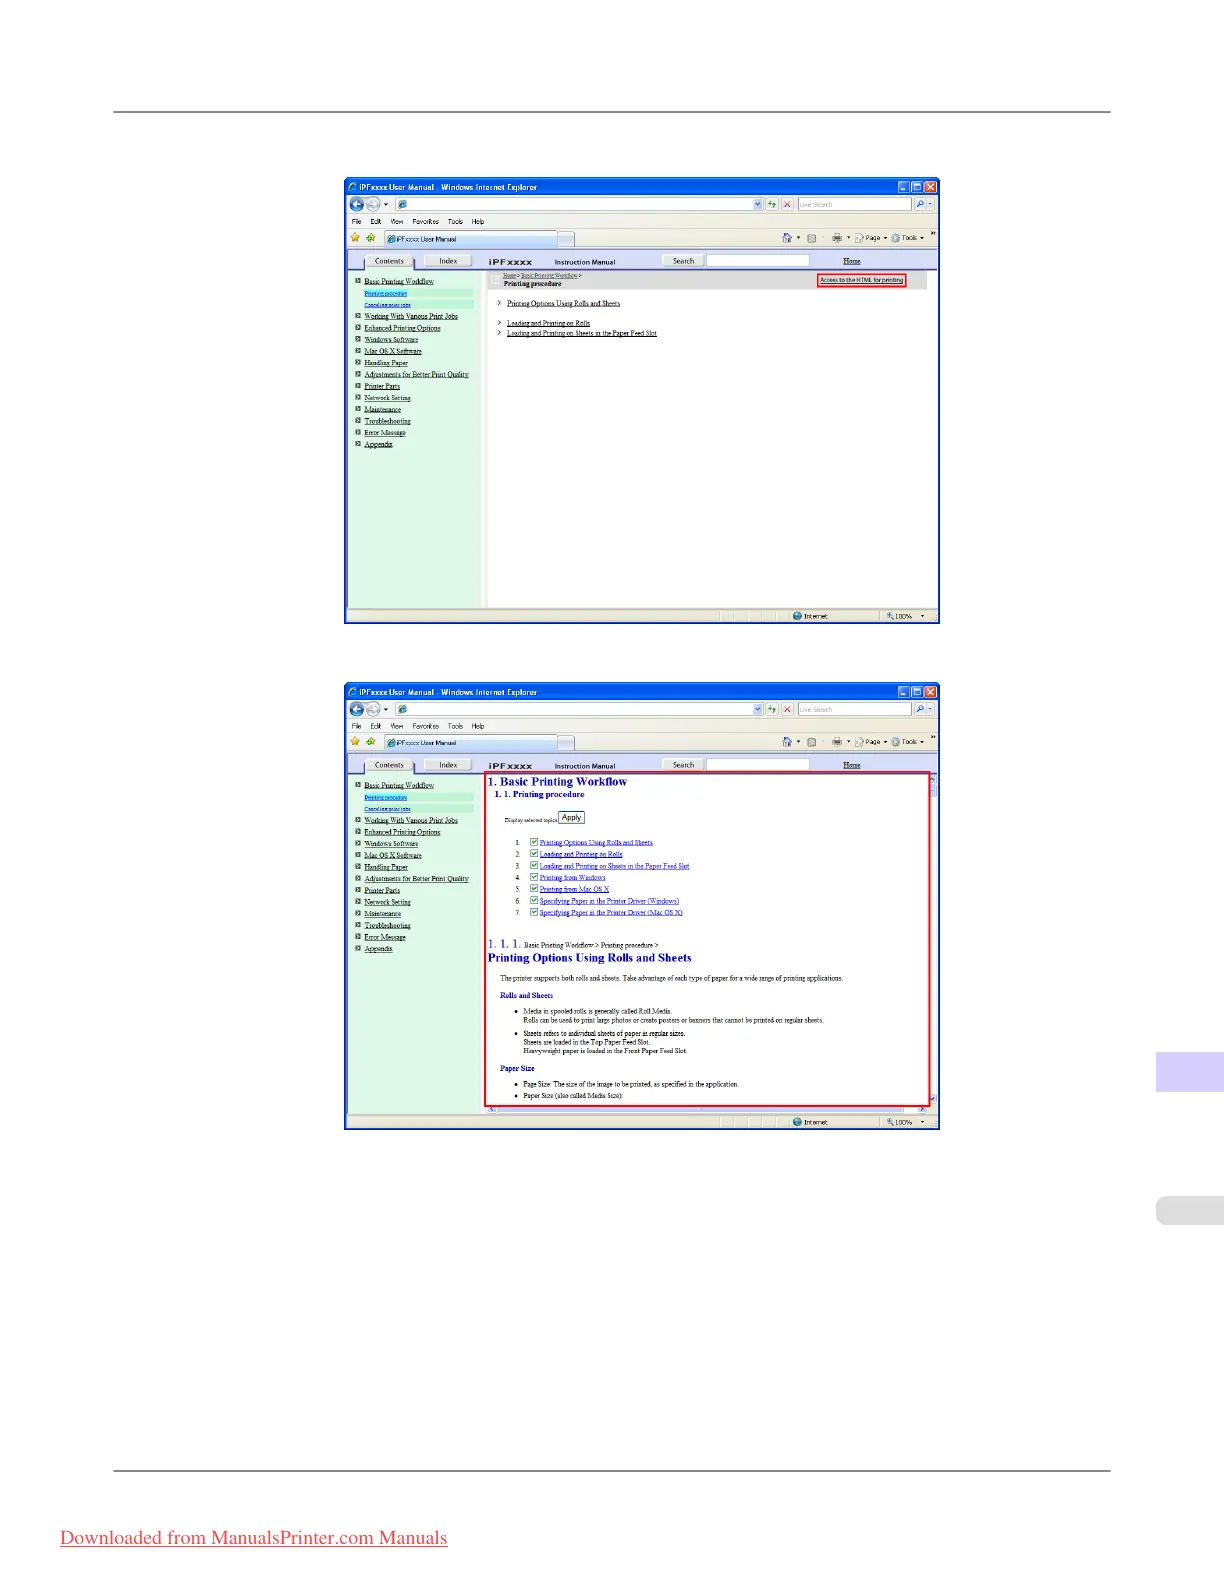Click 'Cancelling print jobs' in upper window sidebar
This screenshot has height=1584, width=1224.
(x=387, y=305)
